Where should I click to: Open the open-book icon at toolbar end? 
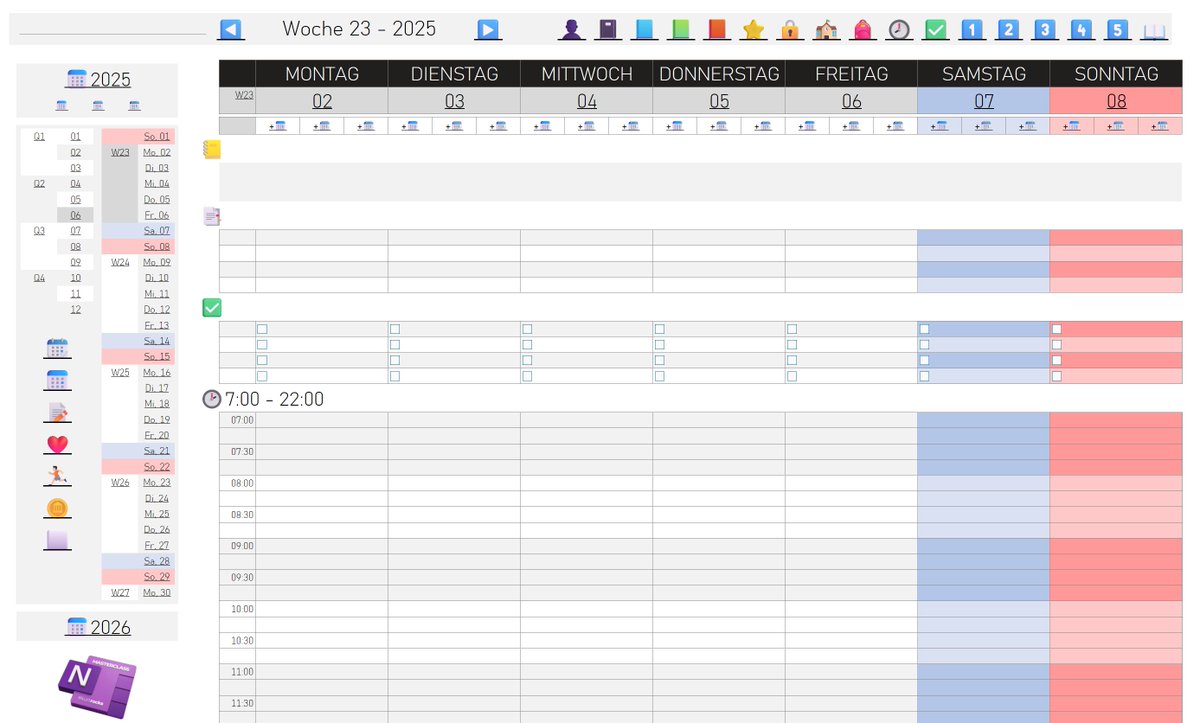pyautogui.click(x=1154, y=30)
